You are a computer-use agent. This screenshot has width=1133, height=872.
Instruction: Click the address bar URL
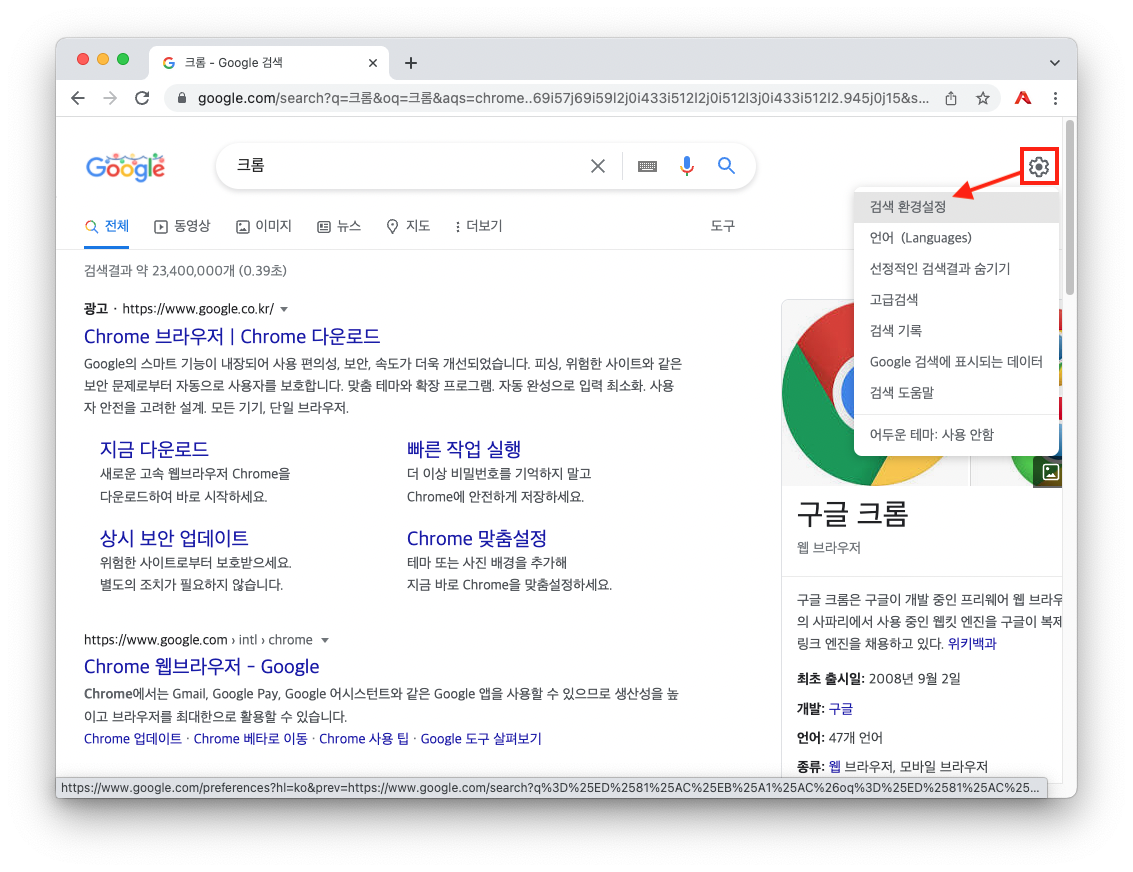coord(563,98)
